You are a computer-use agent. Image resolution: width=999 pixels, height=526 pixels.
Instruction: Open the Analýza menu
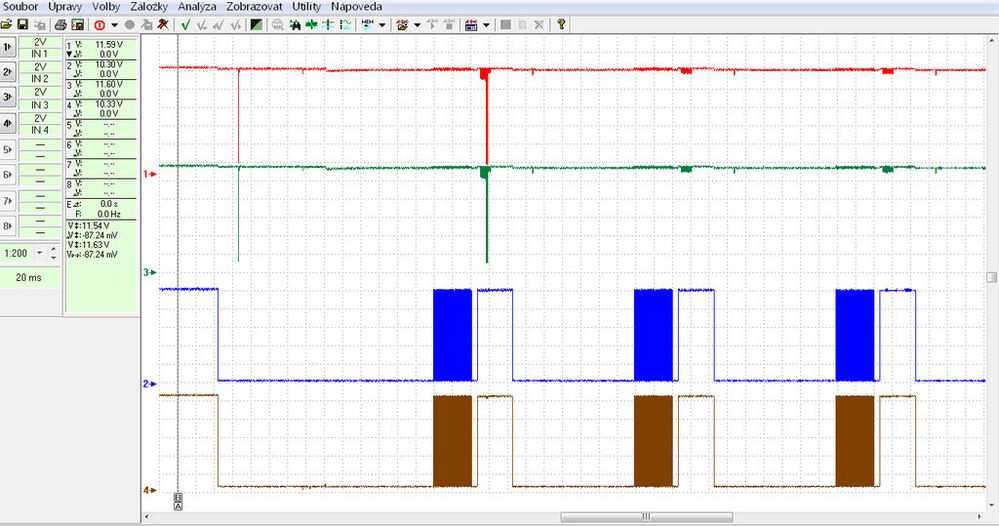tap(197, 6)
